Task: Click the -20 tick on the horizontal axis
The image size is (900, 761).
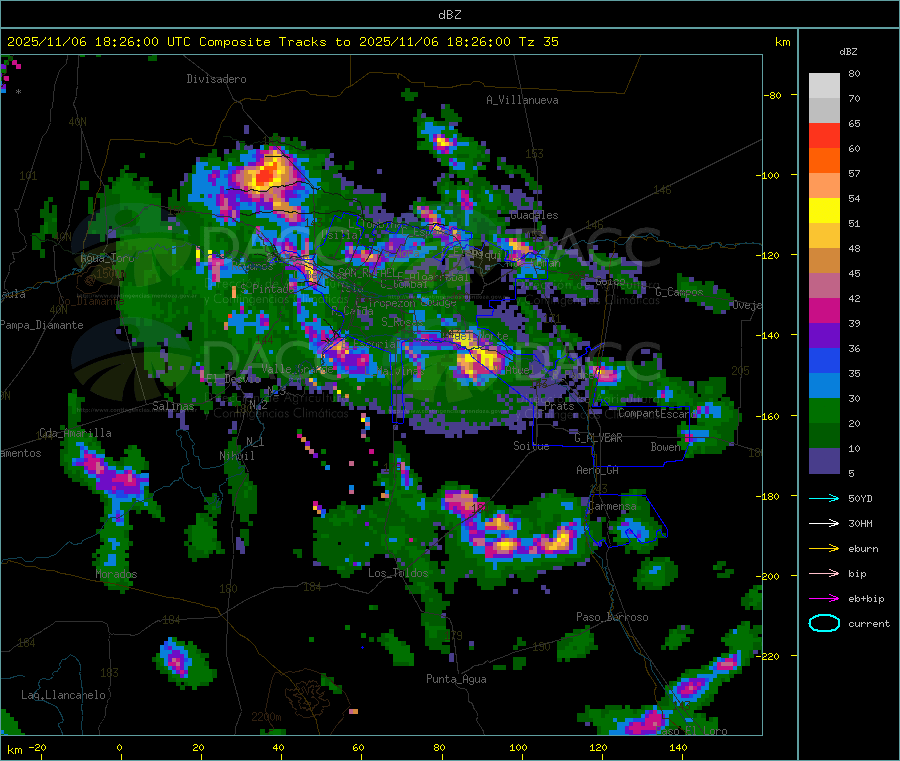Action: point(38,747)
